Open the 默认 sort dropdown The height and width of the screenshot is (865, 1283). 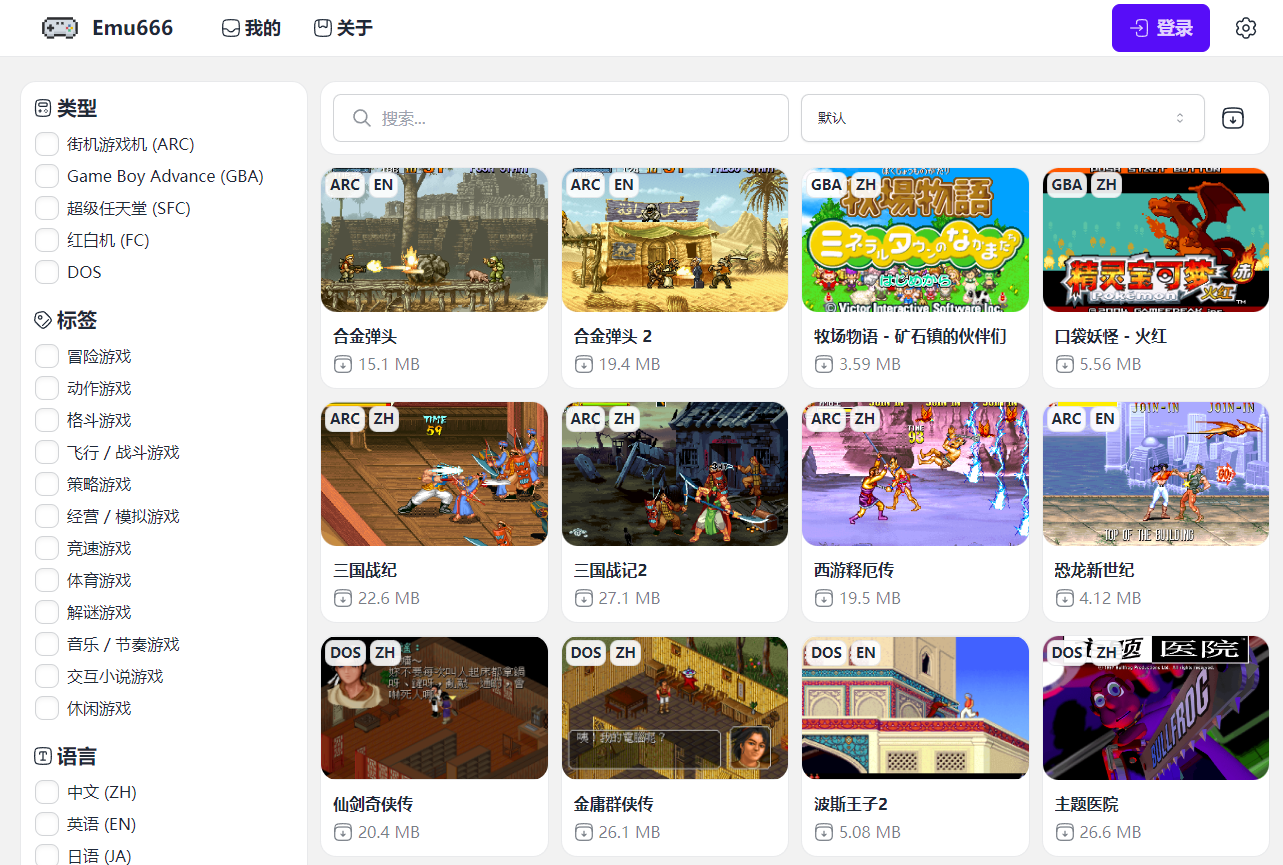[x=1002, y=118]
